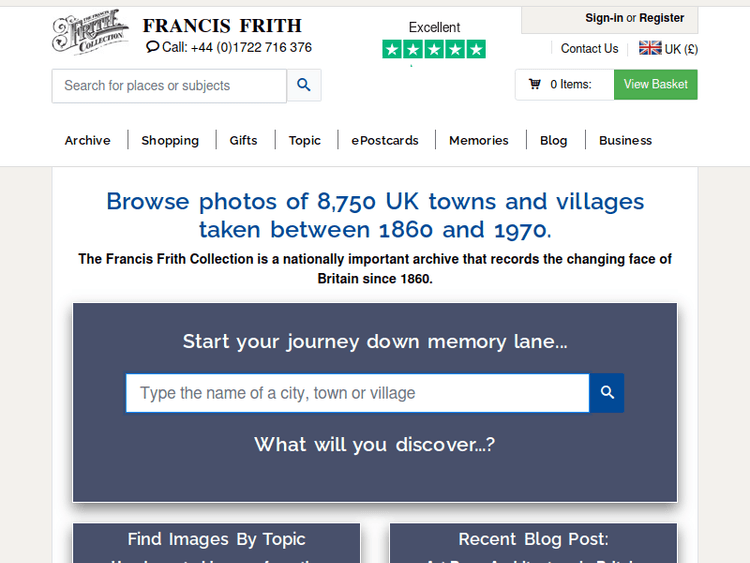Screen dimensions: 750x563
Task: Click the shopping basket cart icon
Action: (535, 85)
